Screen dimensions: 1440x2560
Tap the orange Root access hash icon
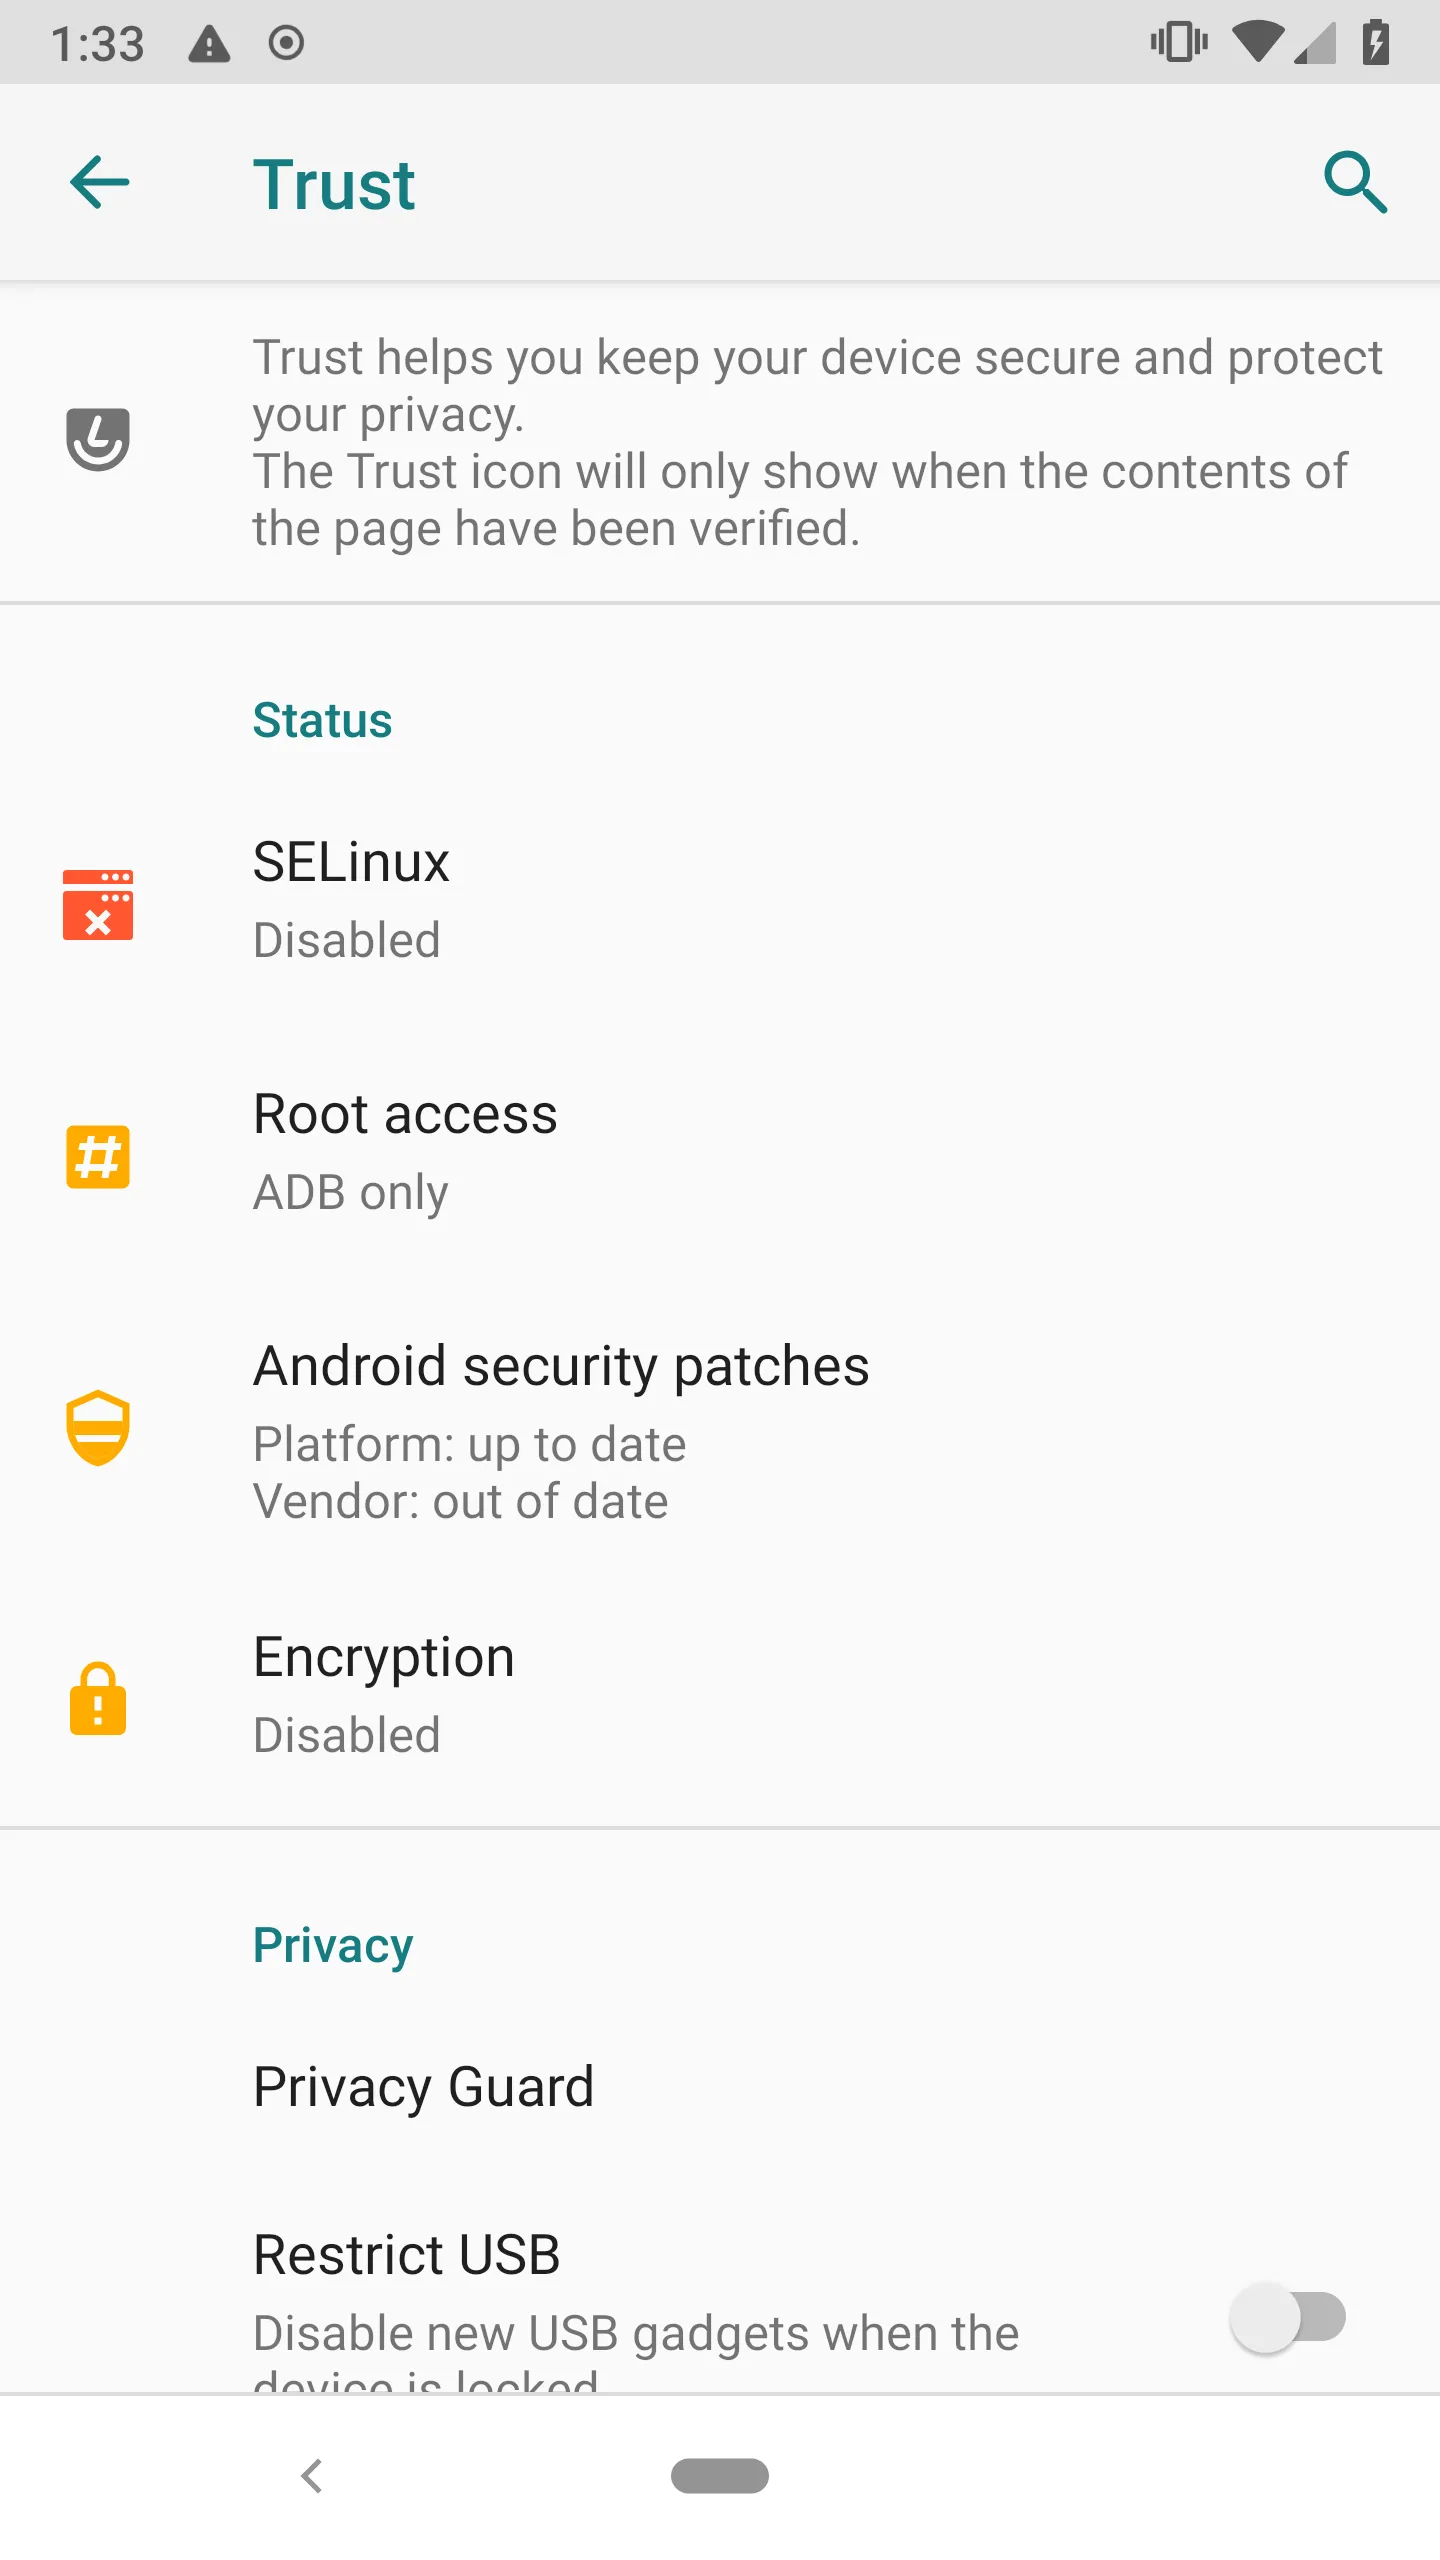98,1157
